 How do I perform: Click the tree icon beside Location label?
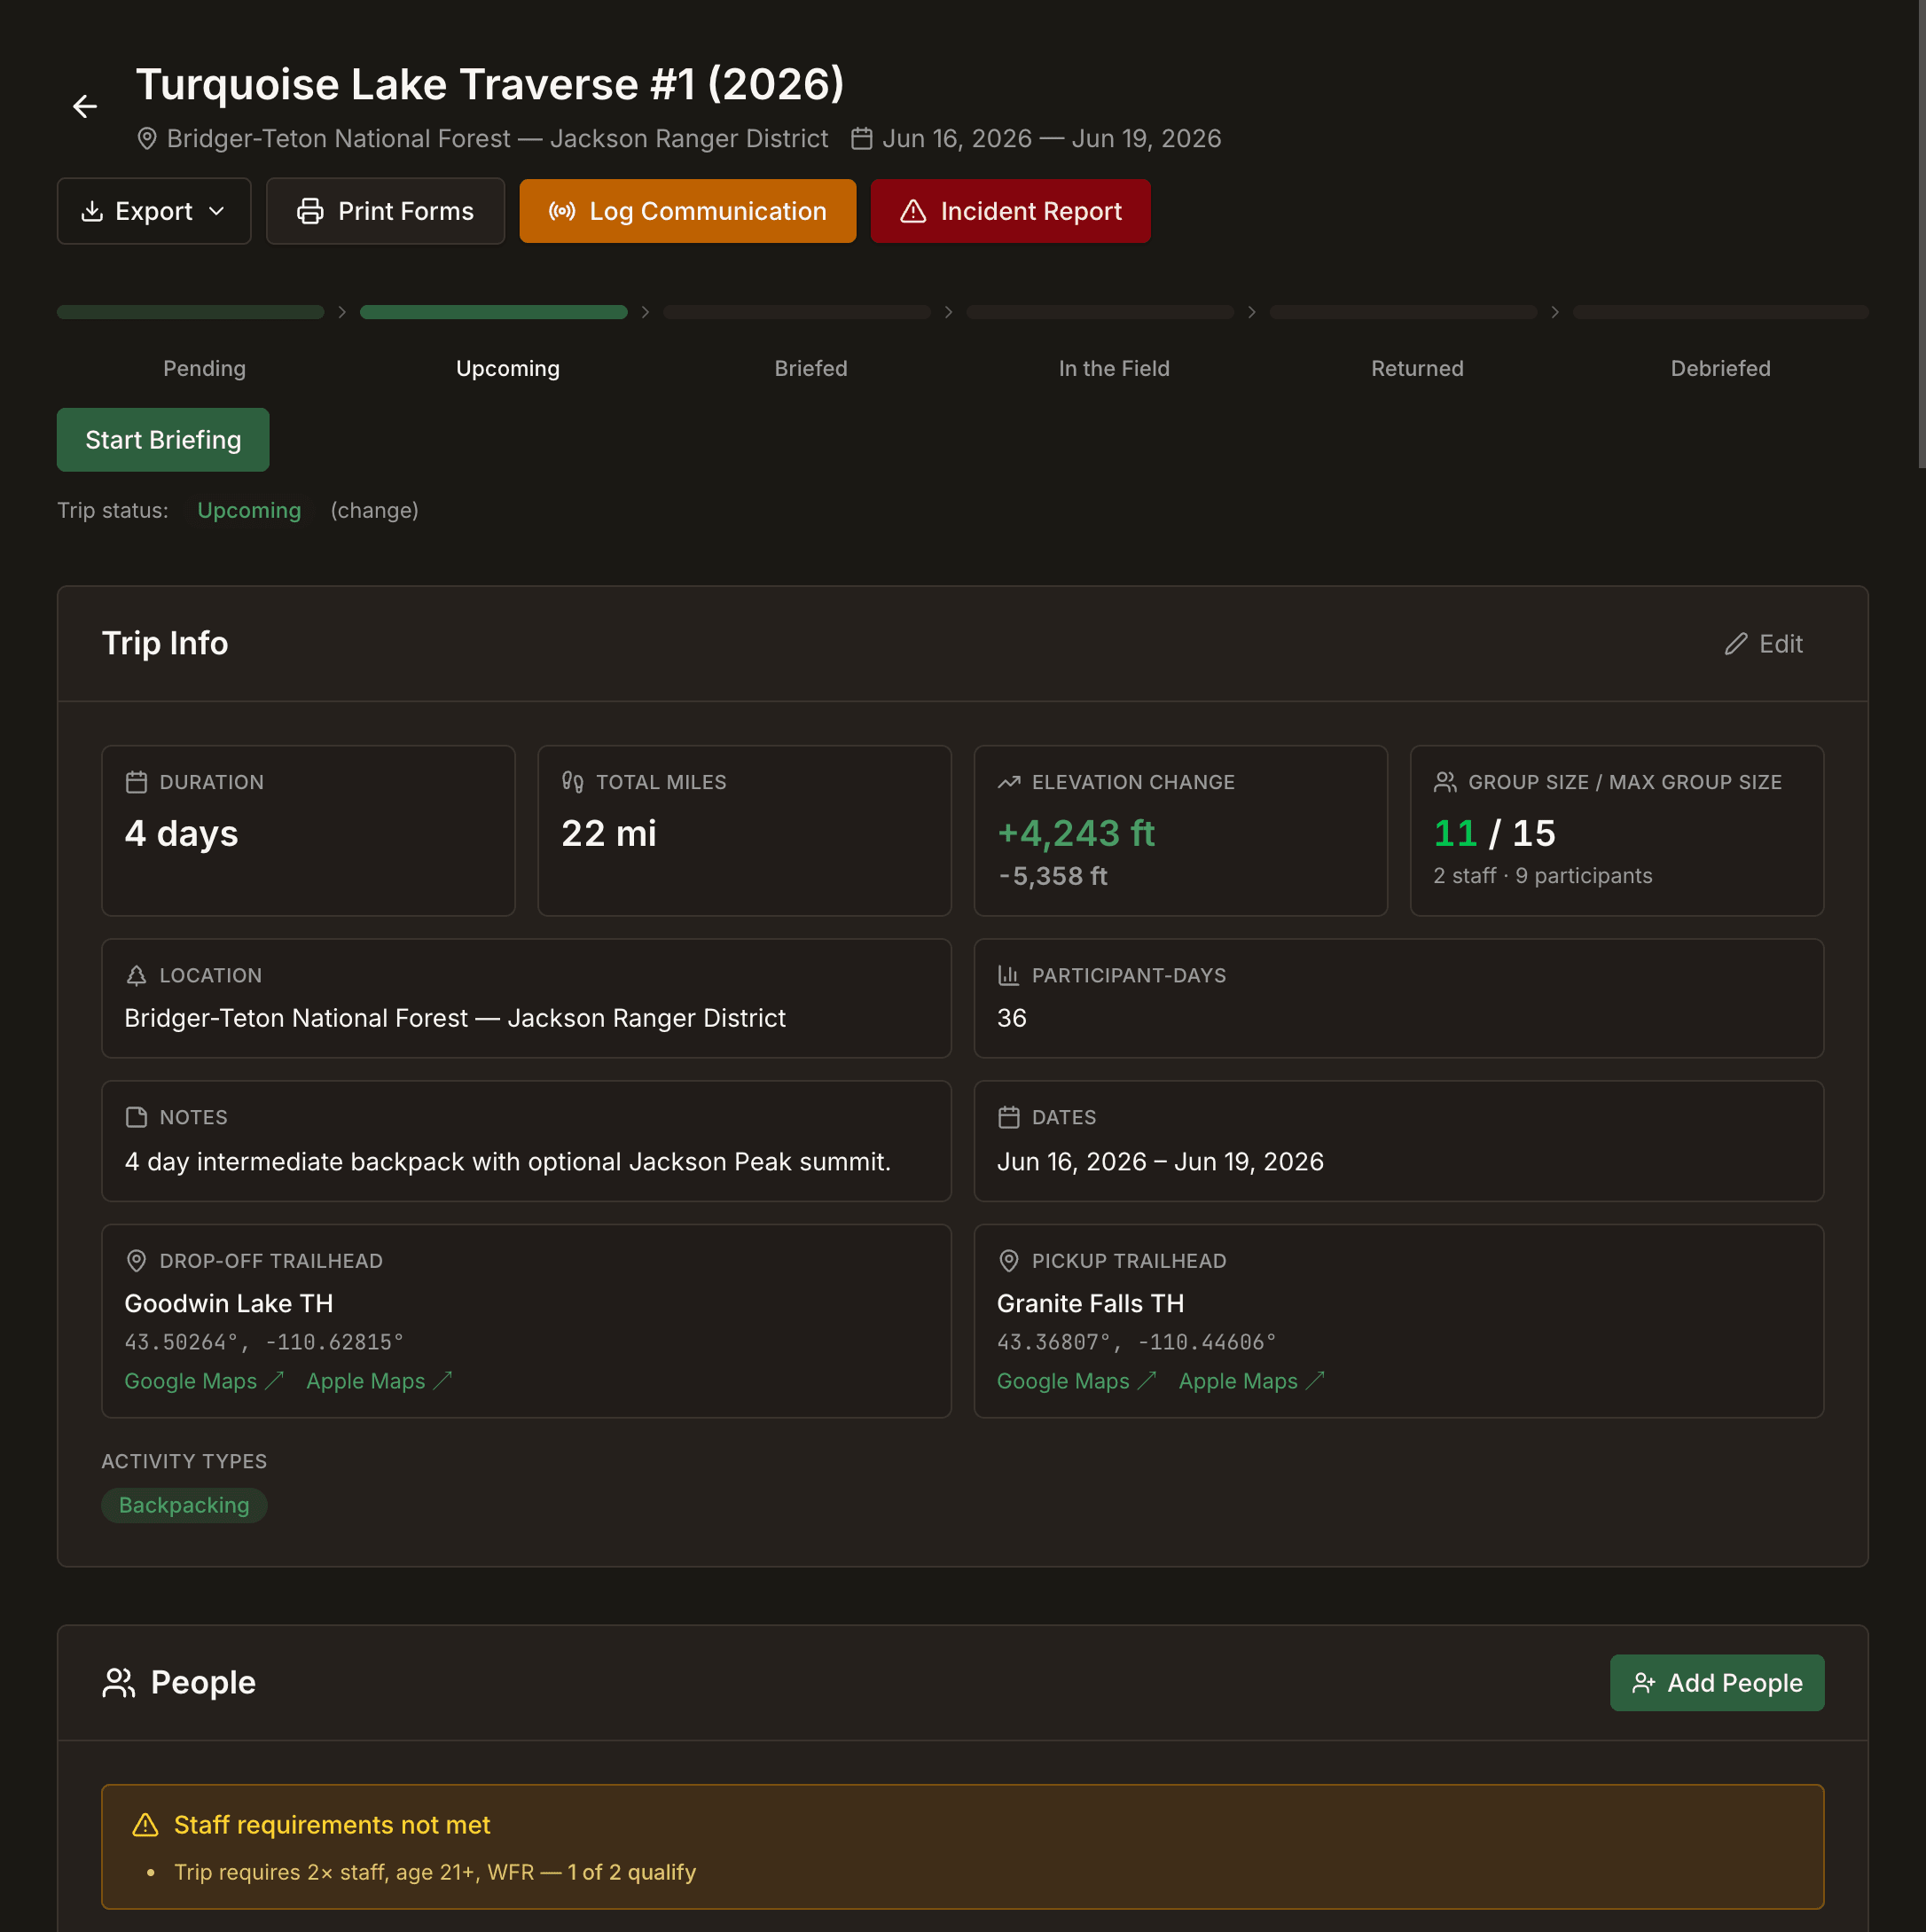136,975
